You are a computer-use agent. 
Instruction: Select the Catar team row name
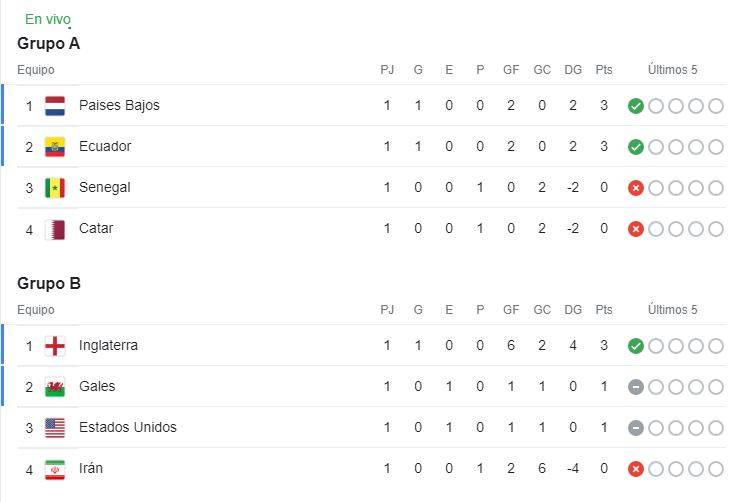point(96,228)
